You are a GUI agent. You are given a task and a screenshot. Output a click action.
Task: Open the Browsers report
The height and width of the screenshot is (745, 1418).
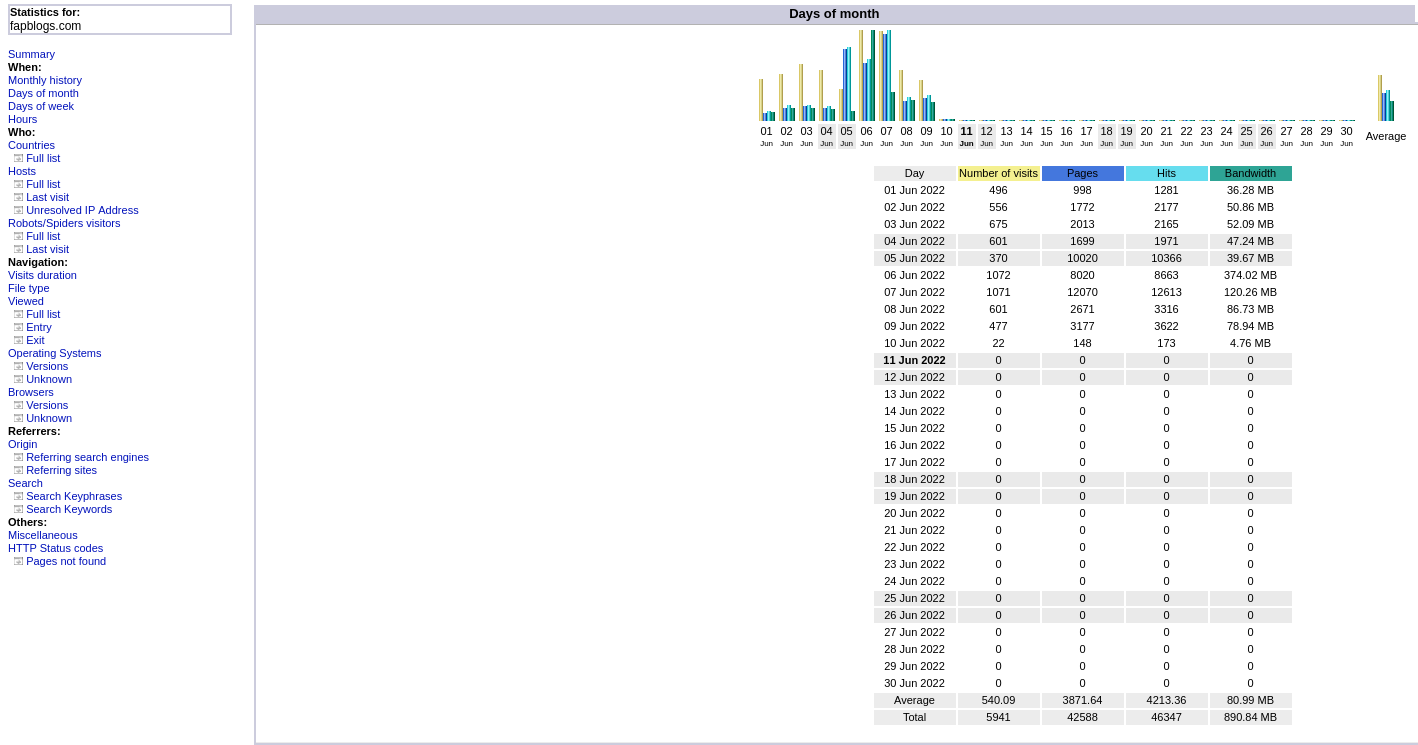point(31,392)
